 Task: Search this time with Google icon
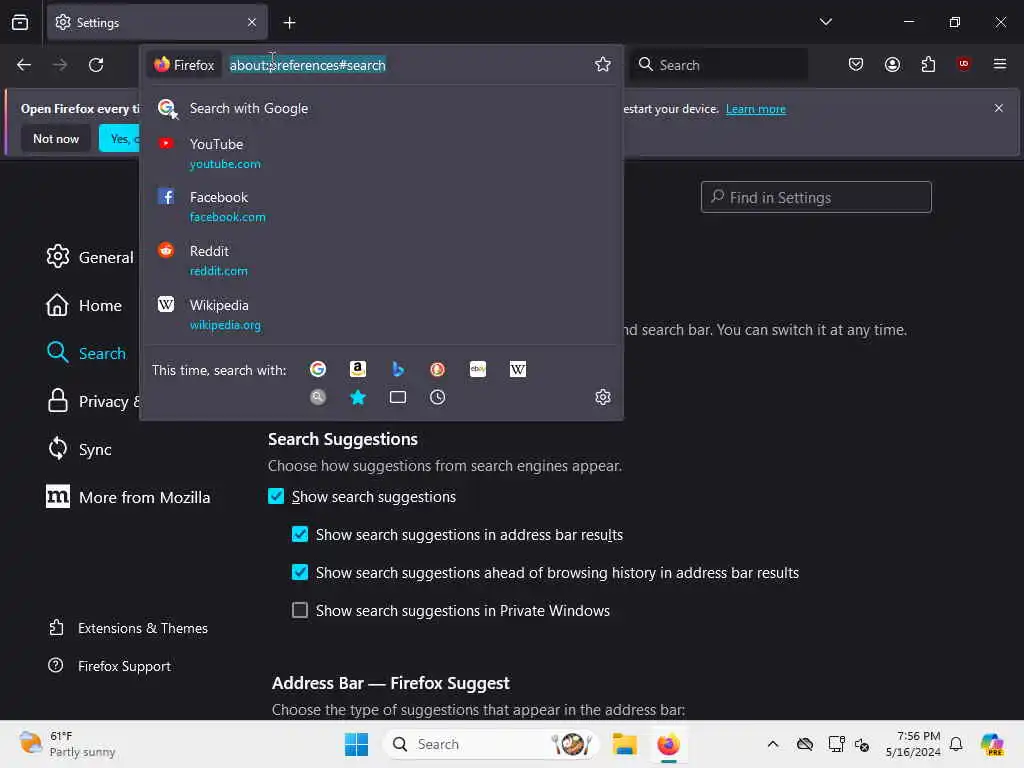tap(318, 370)
